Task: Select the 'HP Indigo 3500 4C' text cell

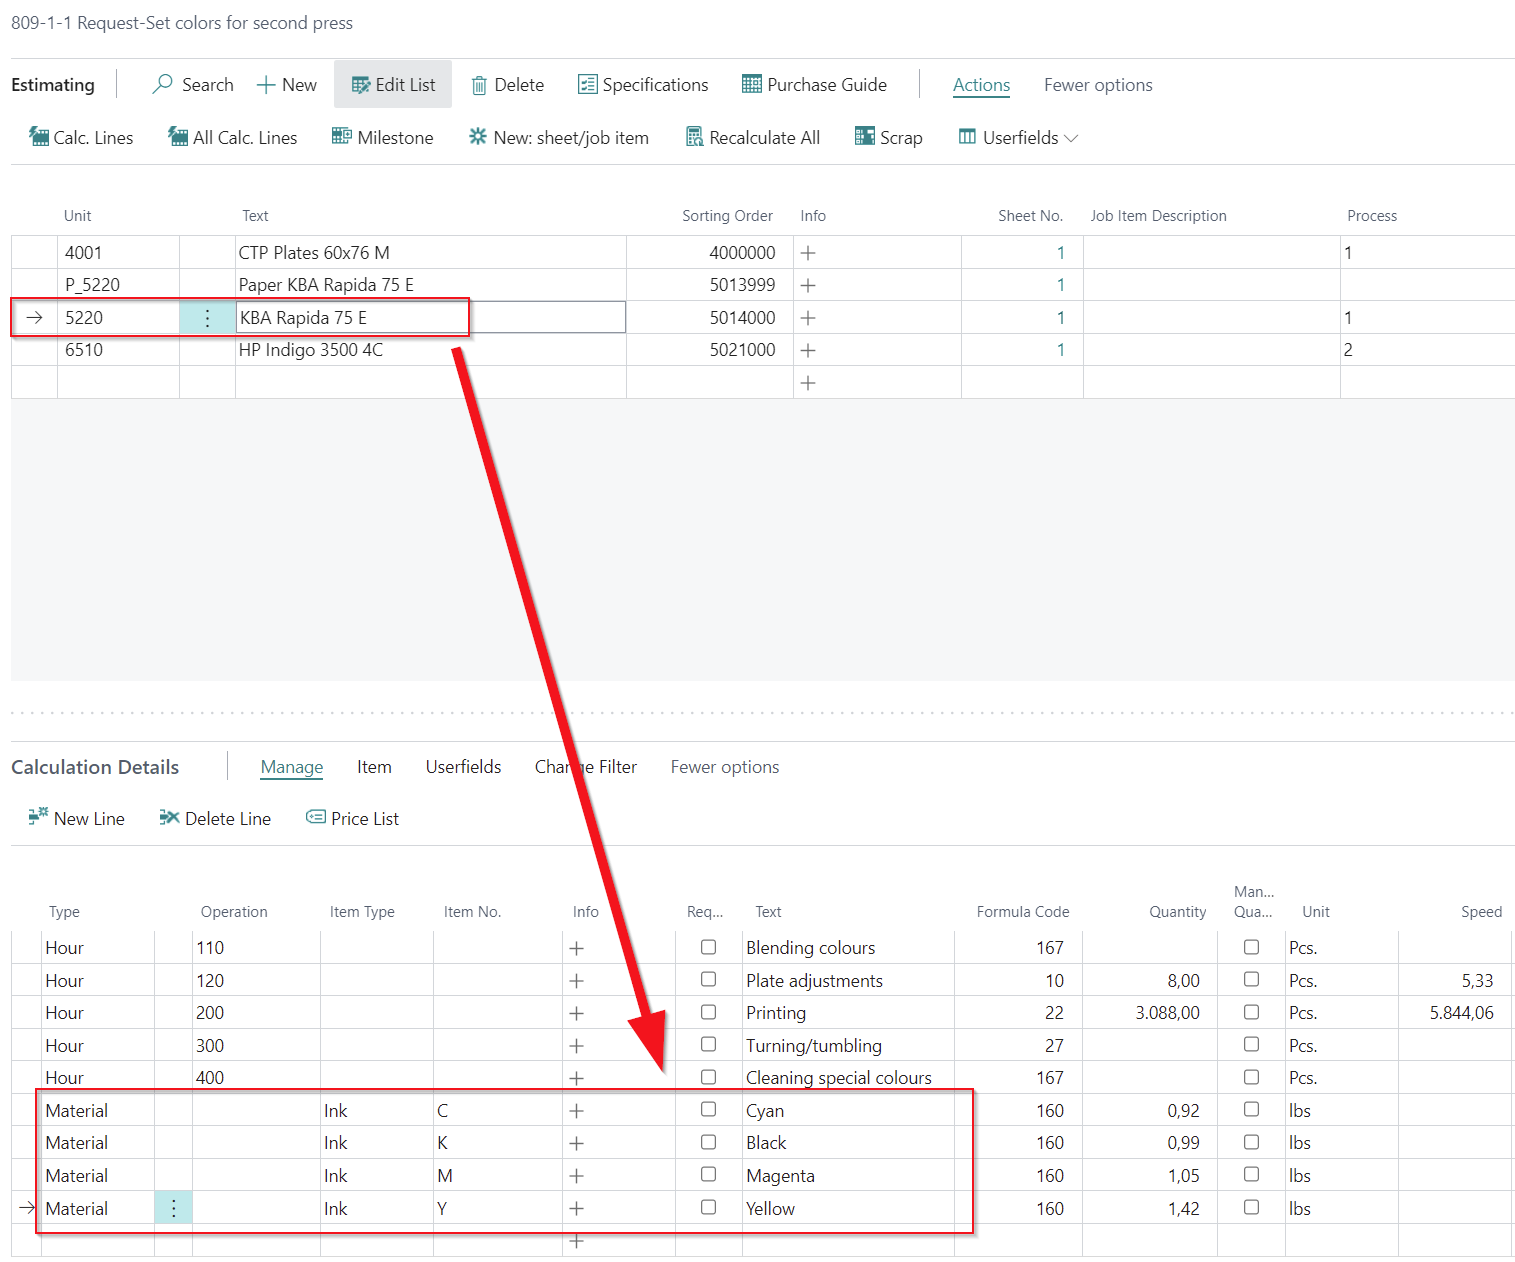Action: click(431, 350)
